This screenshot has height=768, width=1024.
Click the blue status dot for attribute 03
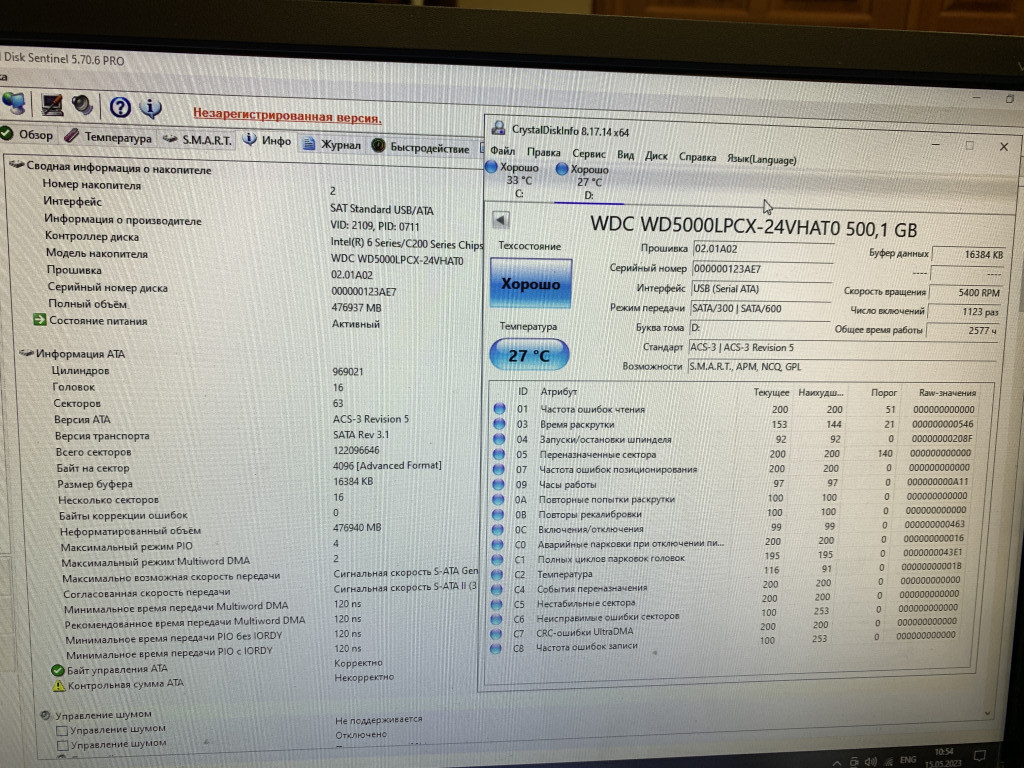click(x=500, y=423)
